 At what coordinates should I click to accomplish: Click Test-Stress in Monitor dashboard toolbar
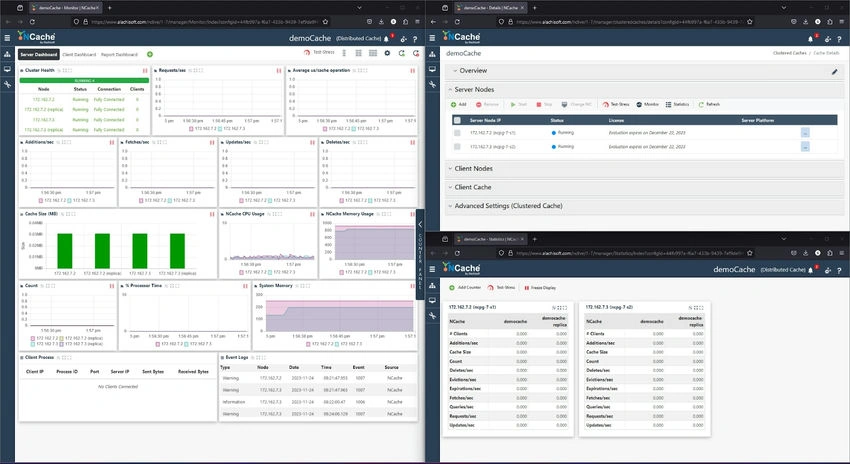click(x=319, y=53)
